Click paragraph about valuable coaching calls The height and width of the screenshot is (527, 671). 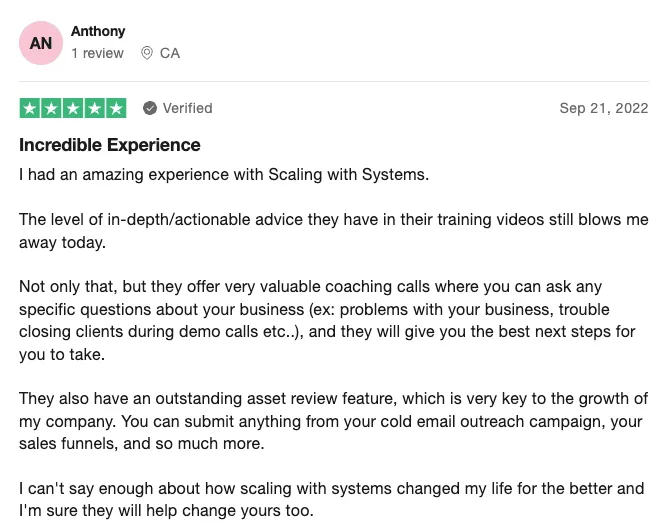pyautogui.click(x=327, y=320)
